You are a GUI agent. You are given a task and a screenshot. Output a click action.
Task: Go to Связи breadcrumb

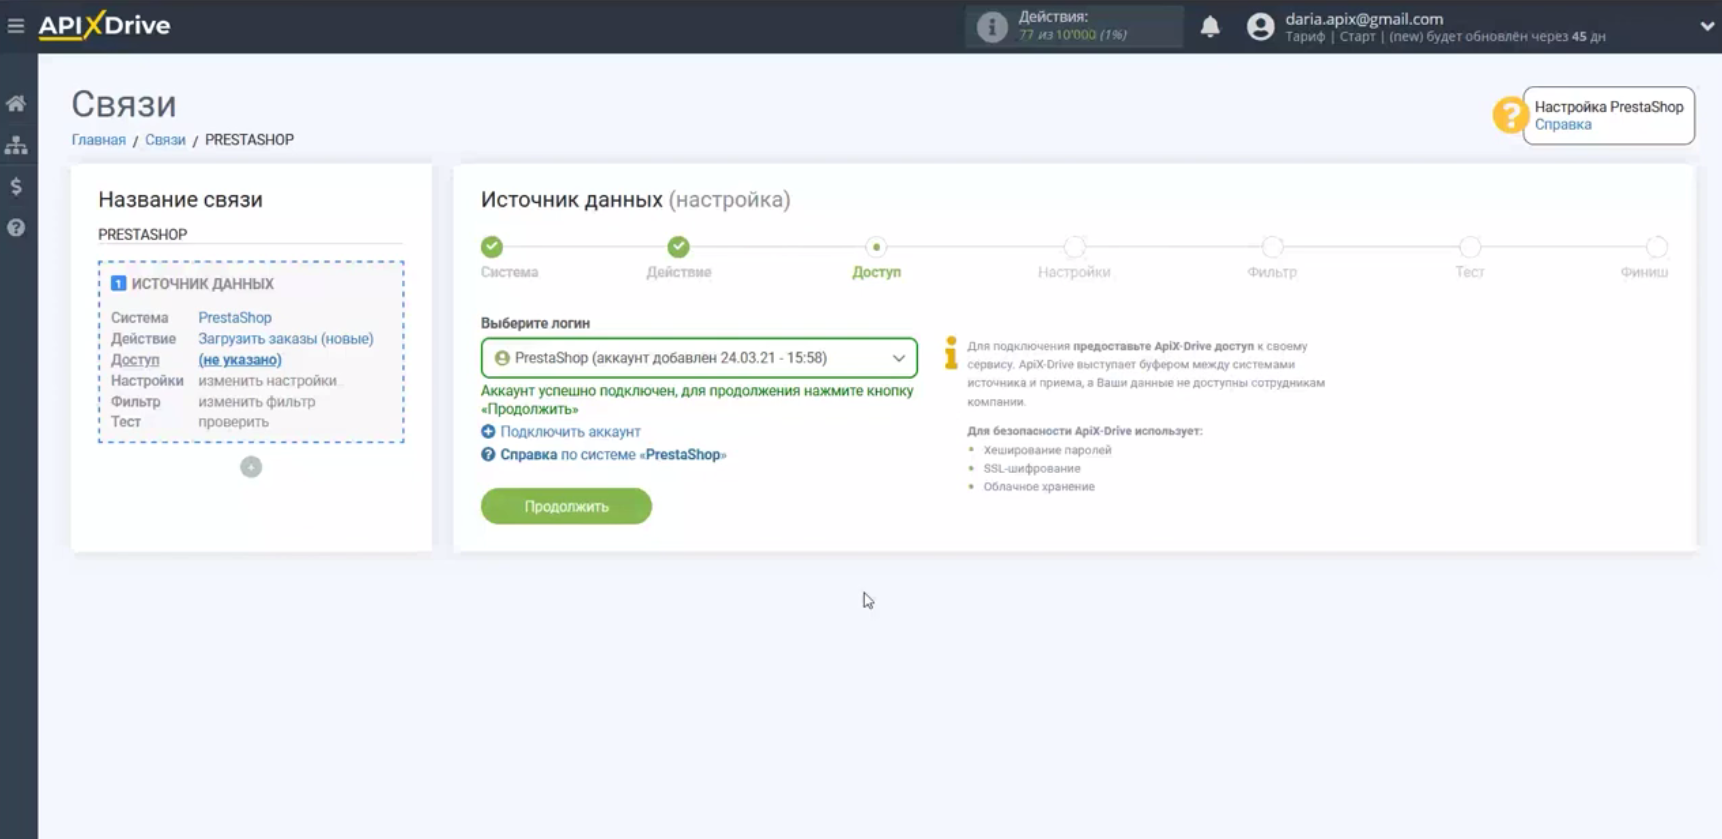coord(165,140)
